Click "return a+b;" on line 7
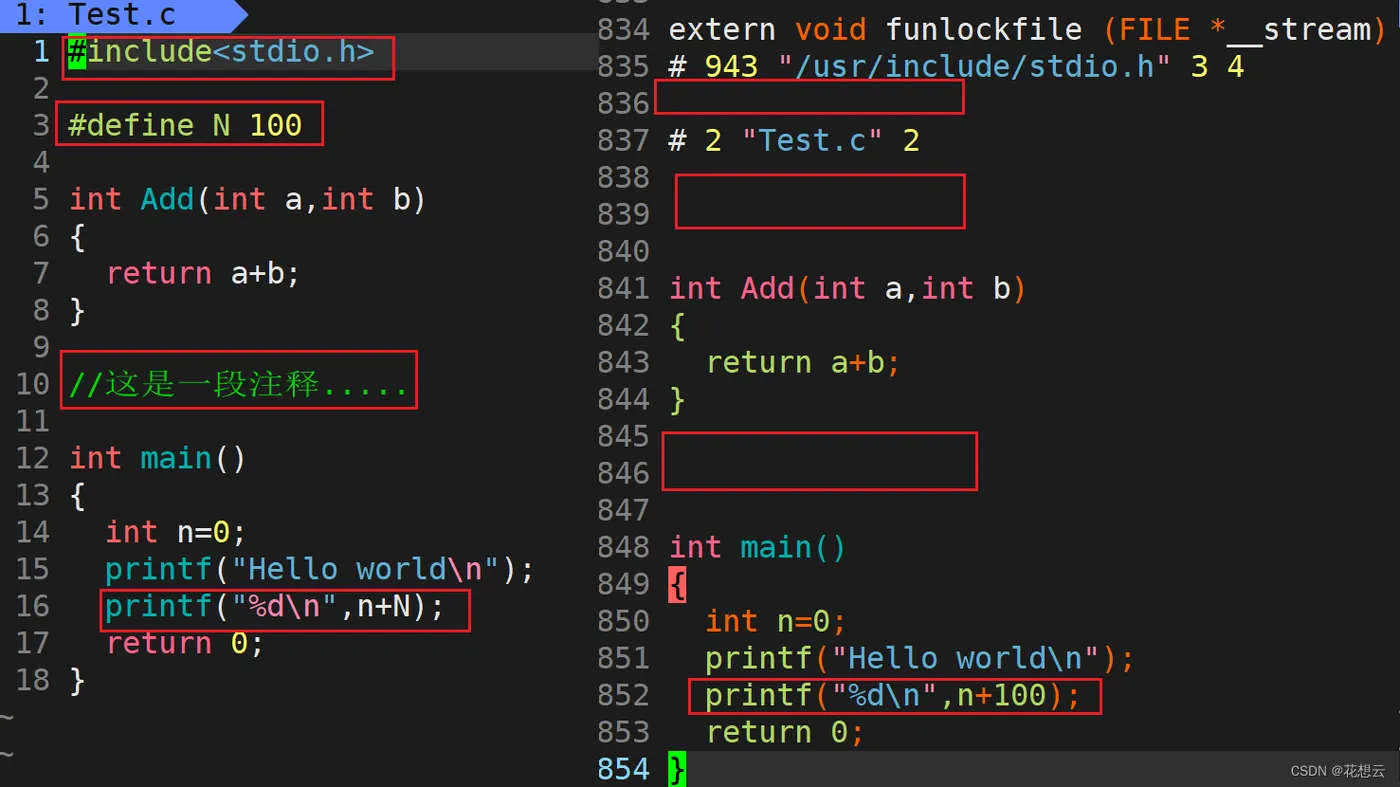 coord(203,273)
